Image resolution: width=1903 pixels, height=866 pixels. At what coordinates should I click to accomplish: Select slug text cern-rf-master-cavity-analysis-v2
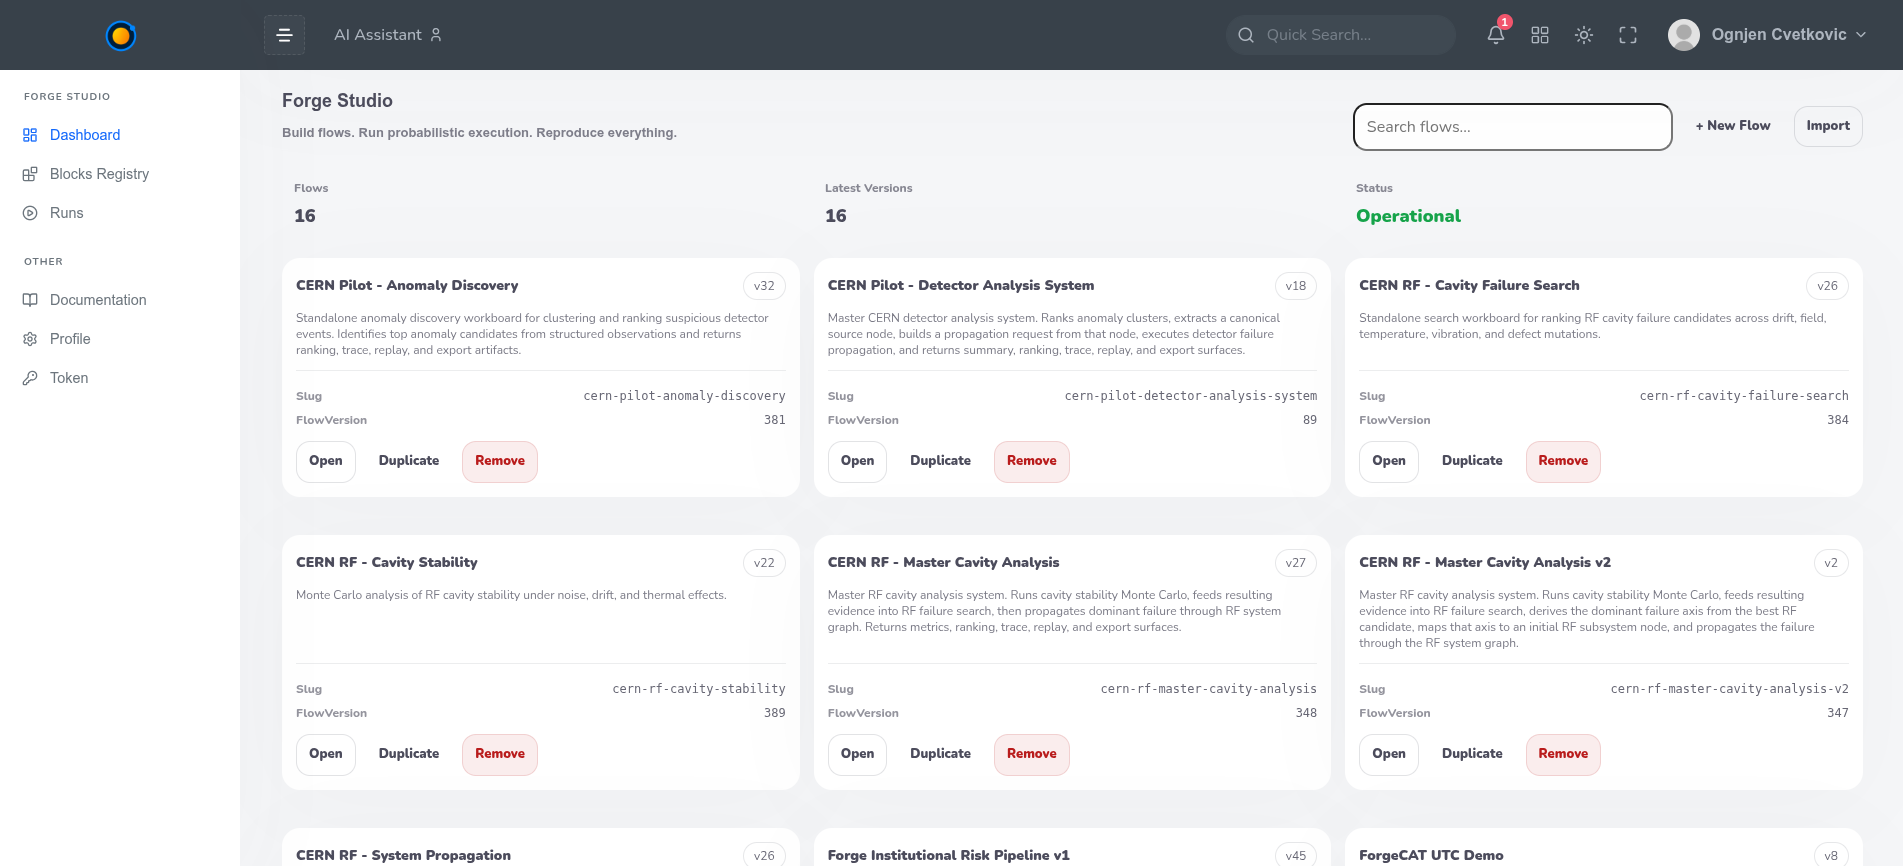(1729, 689)
